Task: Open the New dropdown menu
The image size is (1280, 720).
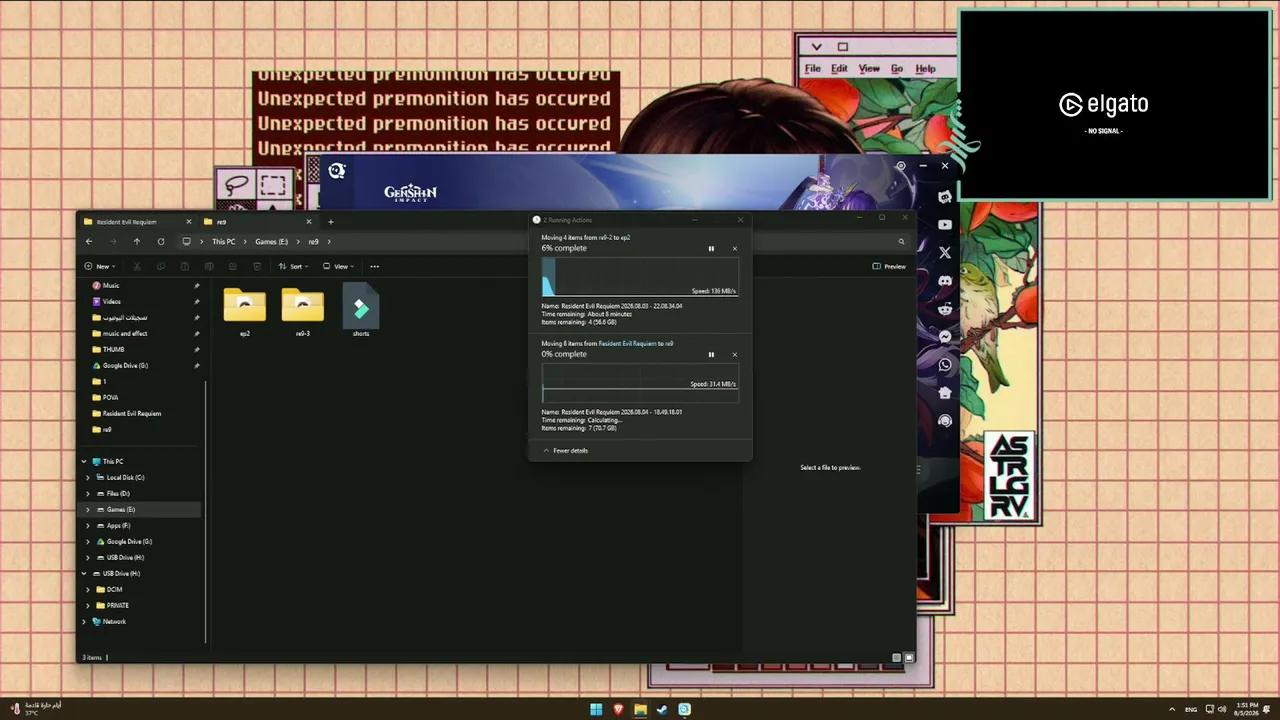Action: [x=100, y=266]
